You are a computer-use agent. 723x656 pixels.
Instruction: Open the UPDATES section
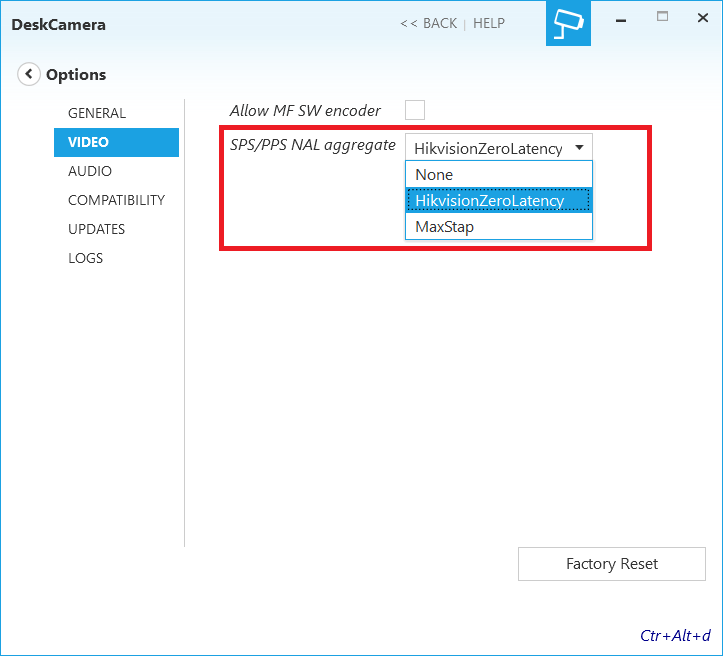(x=96, y=229)
